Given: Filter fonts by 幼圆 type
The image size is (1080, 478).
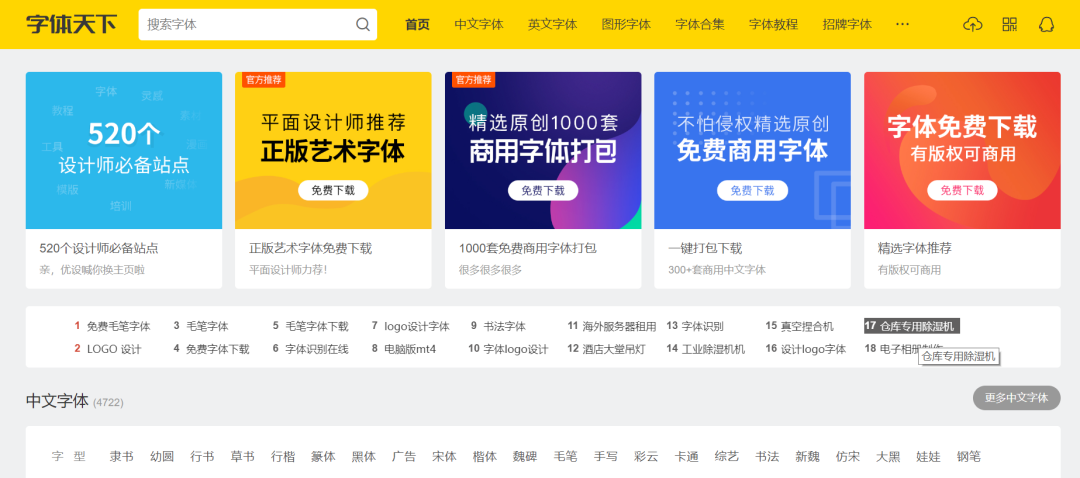Looking at the screenshot, I should (x=162, y=457).
